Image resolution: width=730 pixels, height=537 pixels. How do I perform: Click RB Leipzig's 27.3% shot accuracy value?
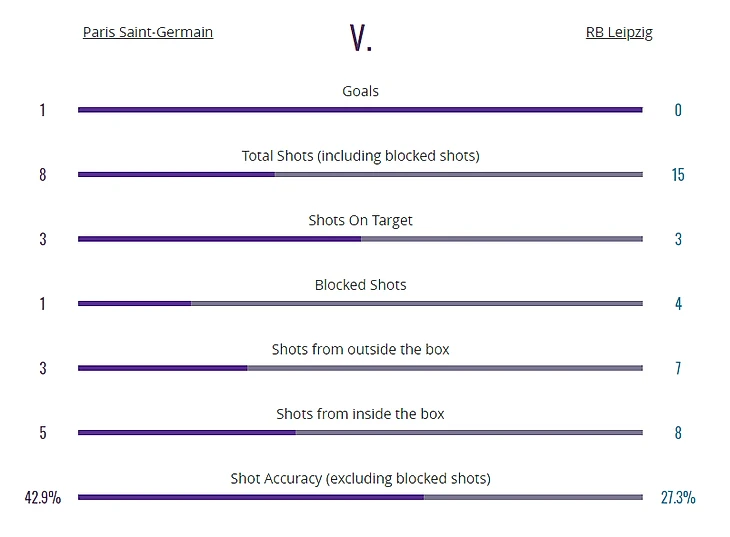[678, 497]
